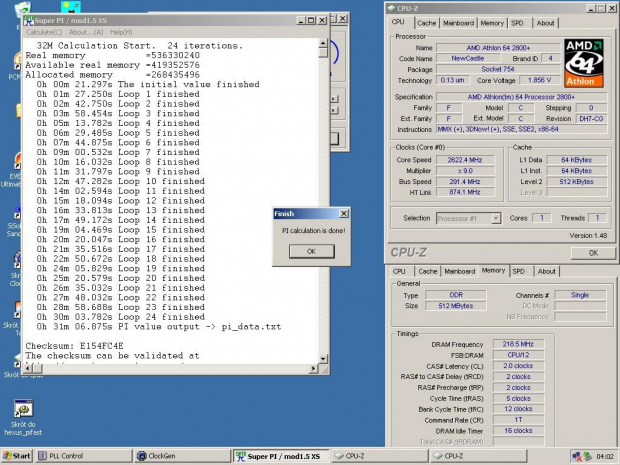Click the CAS# Latency value 2.0 clocks
Image resolution: width=620 pixels, height=465 pixels.
coord(518,366)
